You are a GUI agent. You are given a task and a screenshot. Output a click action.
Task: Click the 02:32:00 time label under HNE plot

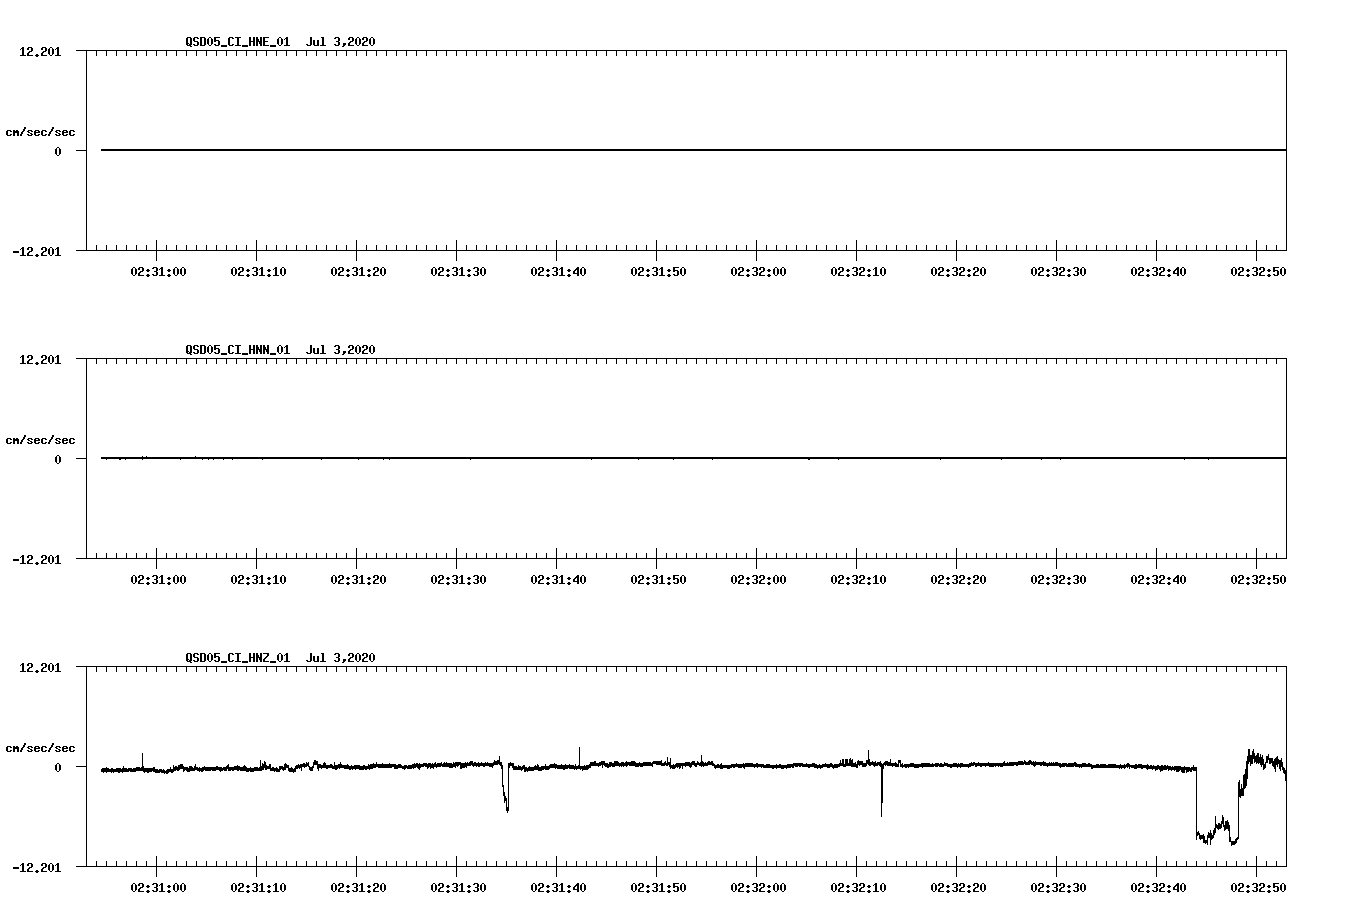[758, 271]
